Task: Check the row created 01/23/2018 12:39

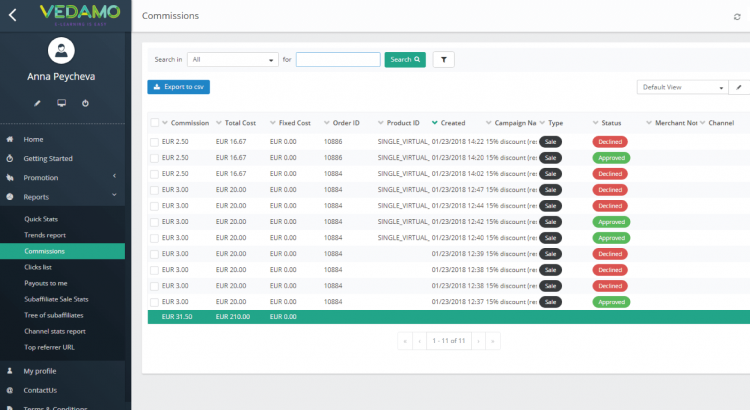Action: [x=154, y=254]
